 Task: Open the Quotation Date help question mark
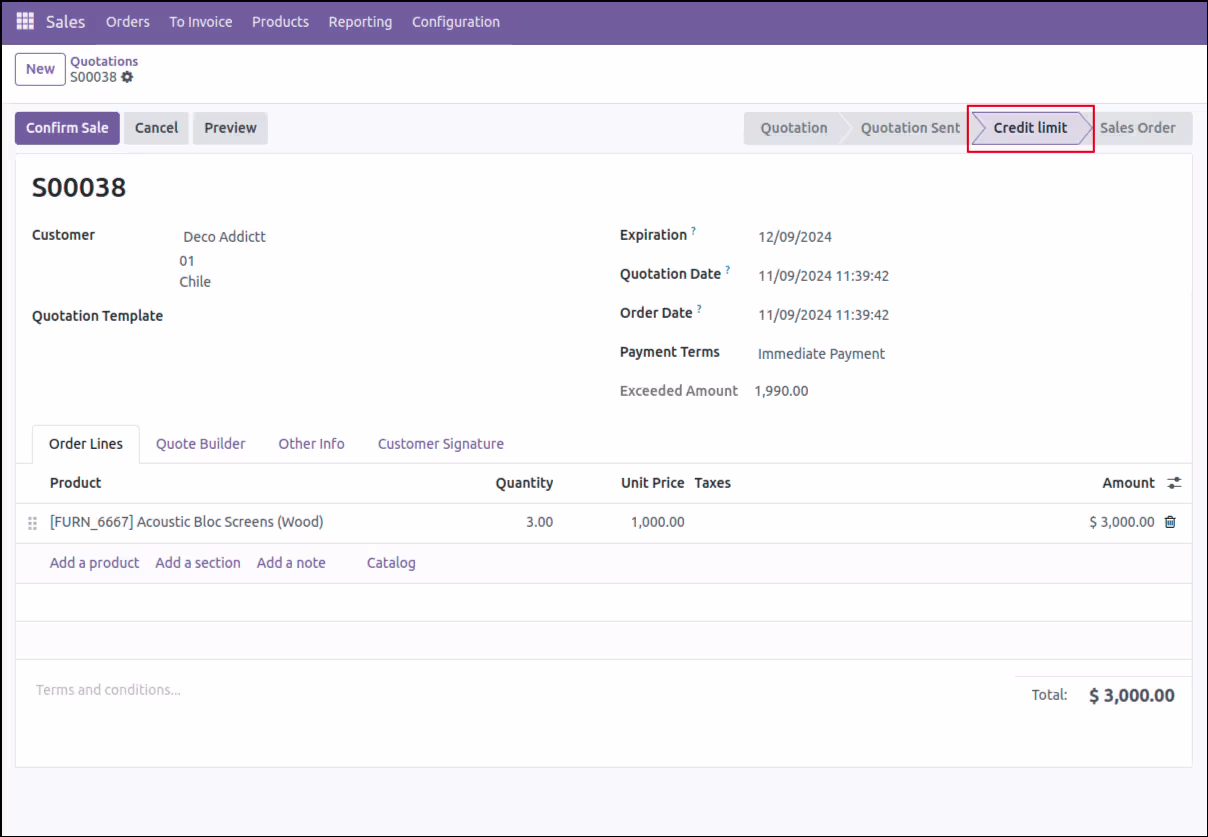(728, 270)
